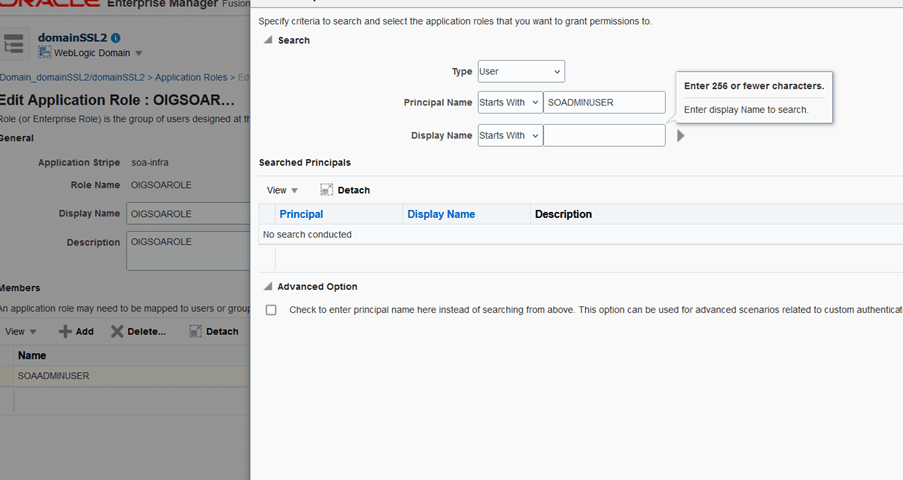
Task: Click the Display Name search input field
Action: (604, 136)
